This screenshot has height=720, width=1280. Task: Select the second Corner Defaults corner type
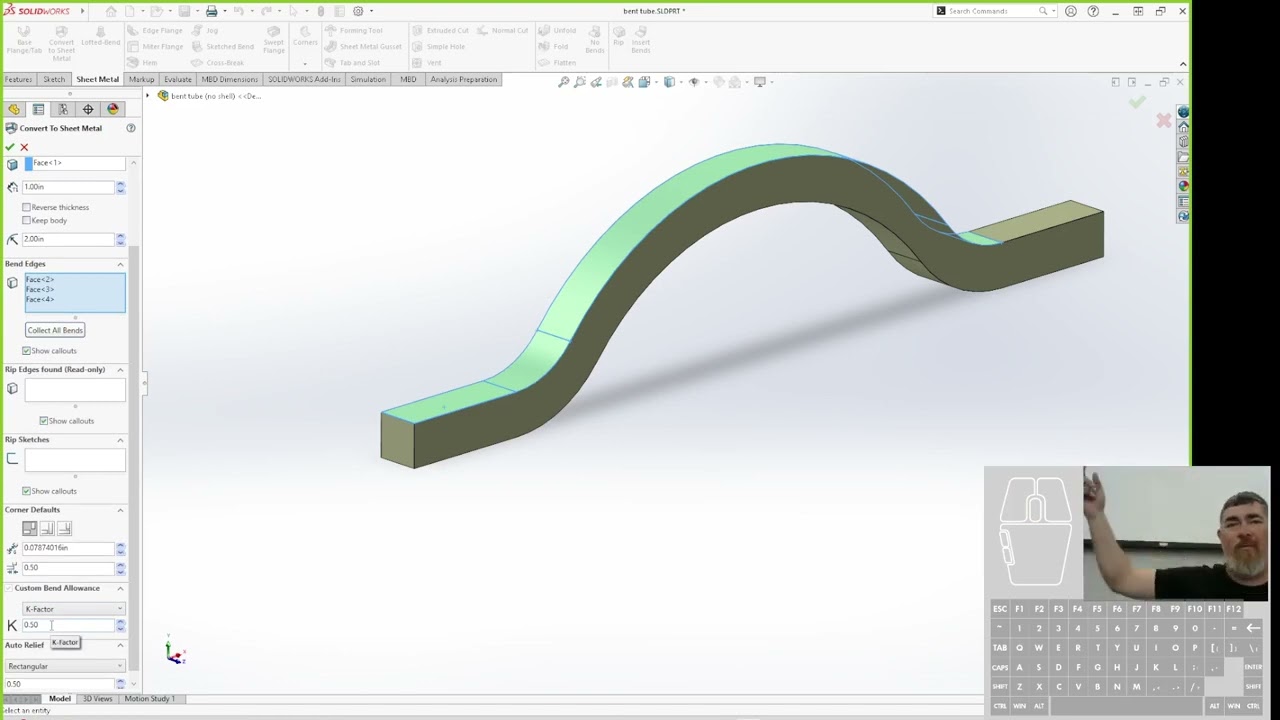click(47, 528)
